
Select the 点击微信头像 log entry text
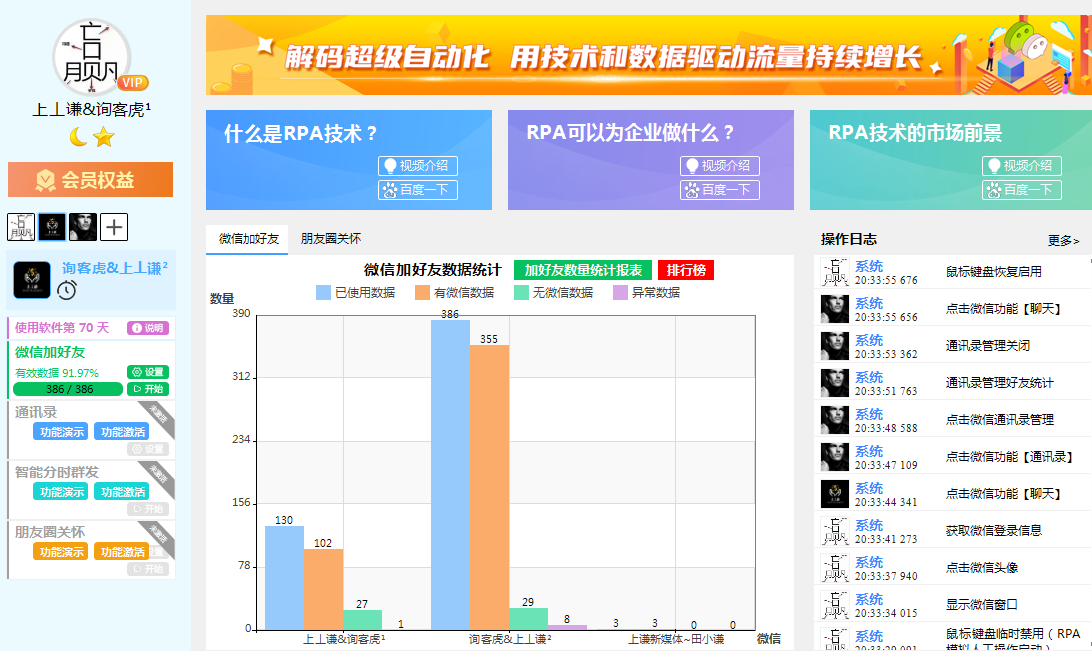(x=981, y=567)
